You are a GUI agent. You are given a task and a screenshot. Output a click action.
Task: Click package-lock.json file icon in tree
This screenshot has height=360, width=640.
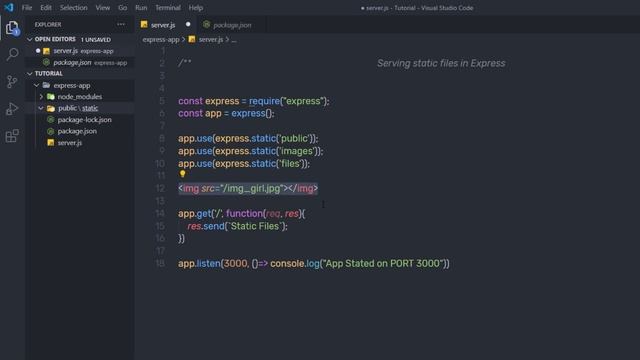tap(51, 120)
